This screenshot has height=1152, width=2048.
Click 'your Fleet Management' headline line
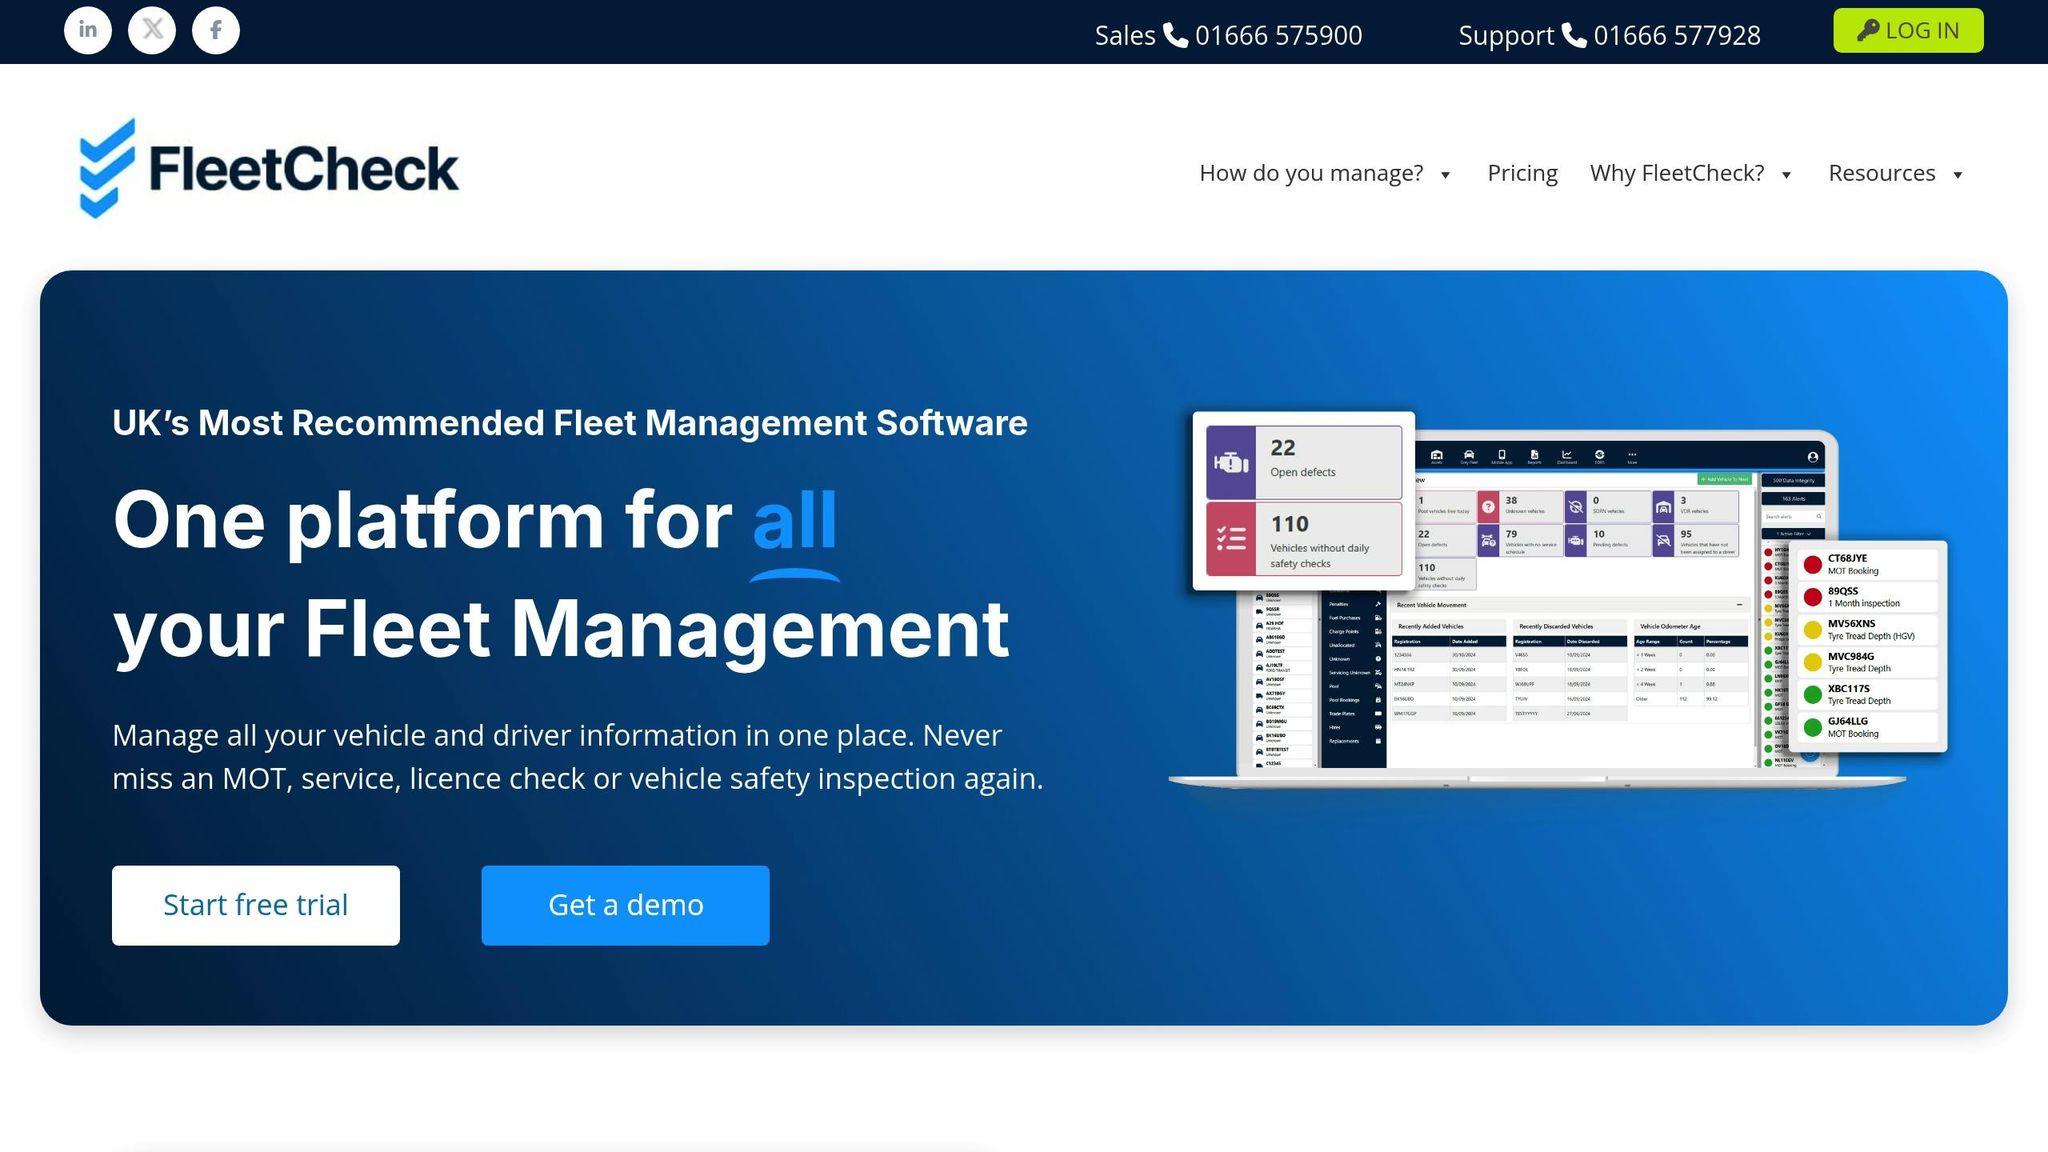point(561,630)
